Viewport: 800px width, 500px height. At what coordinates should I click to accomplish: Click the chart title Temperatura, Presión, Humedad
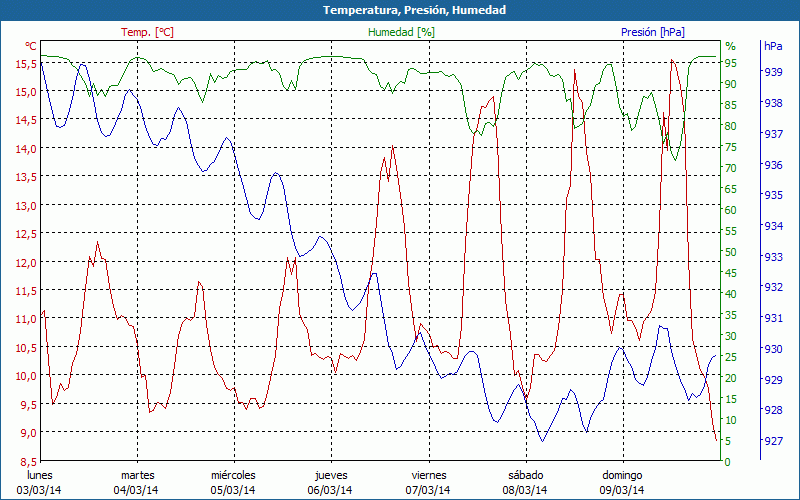[400, 10]
